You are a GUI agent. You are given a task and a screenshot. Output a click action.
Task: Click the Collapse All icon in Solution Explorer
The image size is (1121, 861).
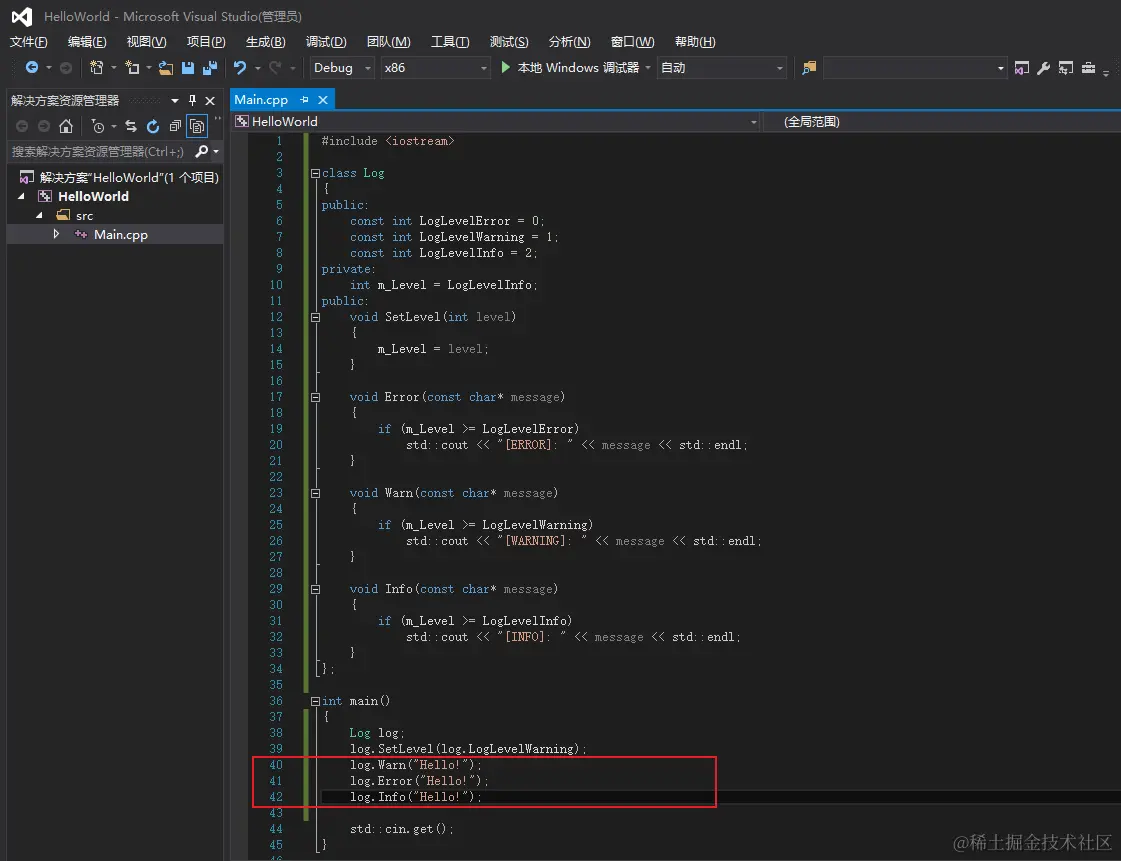[x=175, y=126]
